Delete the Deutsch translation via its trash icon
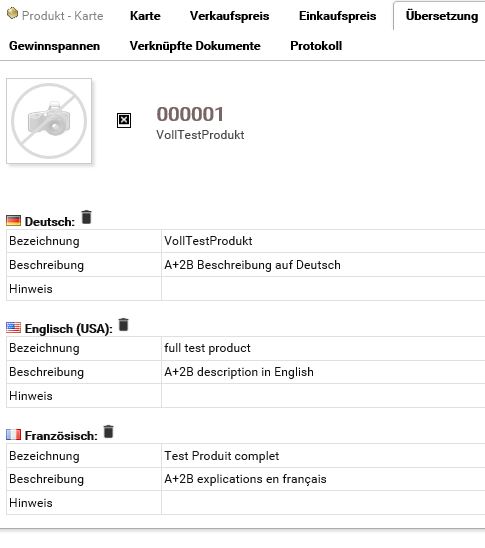485x548 pixels. (x=86, y=217)
